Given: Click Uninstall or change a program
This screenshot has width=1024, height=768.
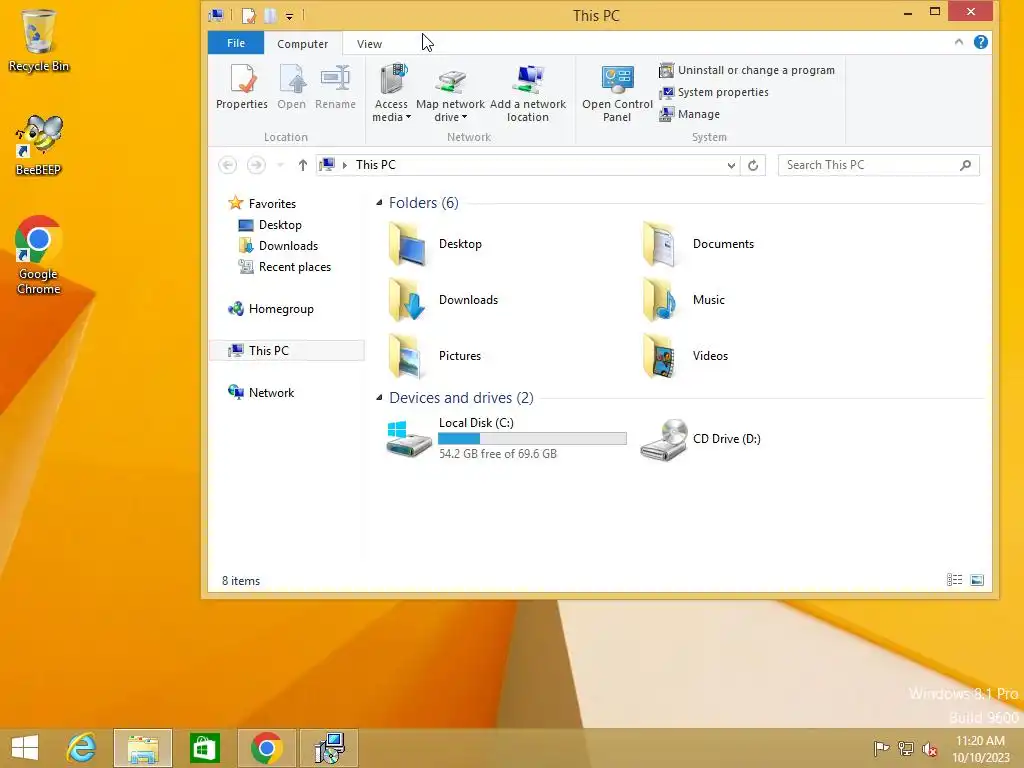Looking at the screenshot, I should pyautogui.click(x=746, y=70).
